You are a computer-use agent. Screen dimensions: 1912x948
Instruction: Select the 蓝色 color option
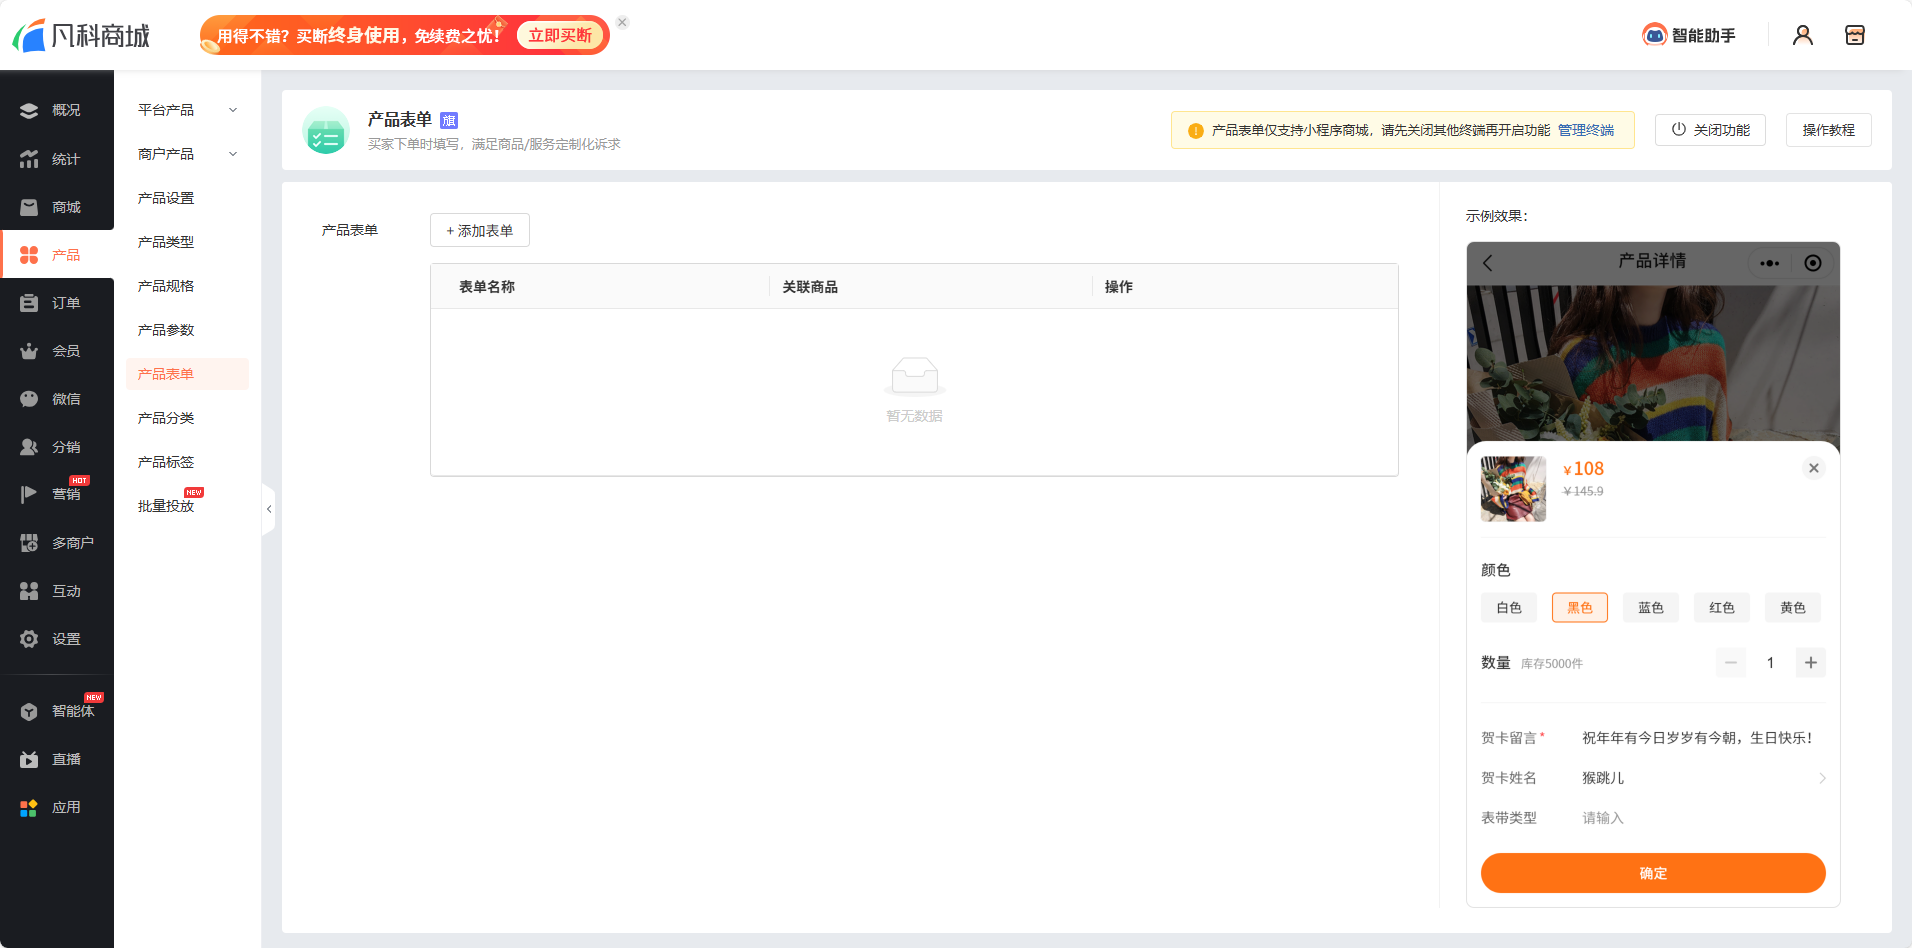[x=1651, y=608]
